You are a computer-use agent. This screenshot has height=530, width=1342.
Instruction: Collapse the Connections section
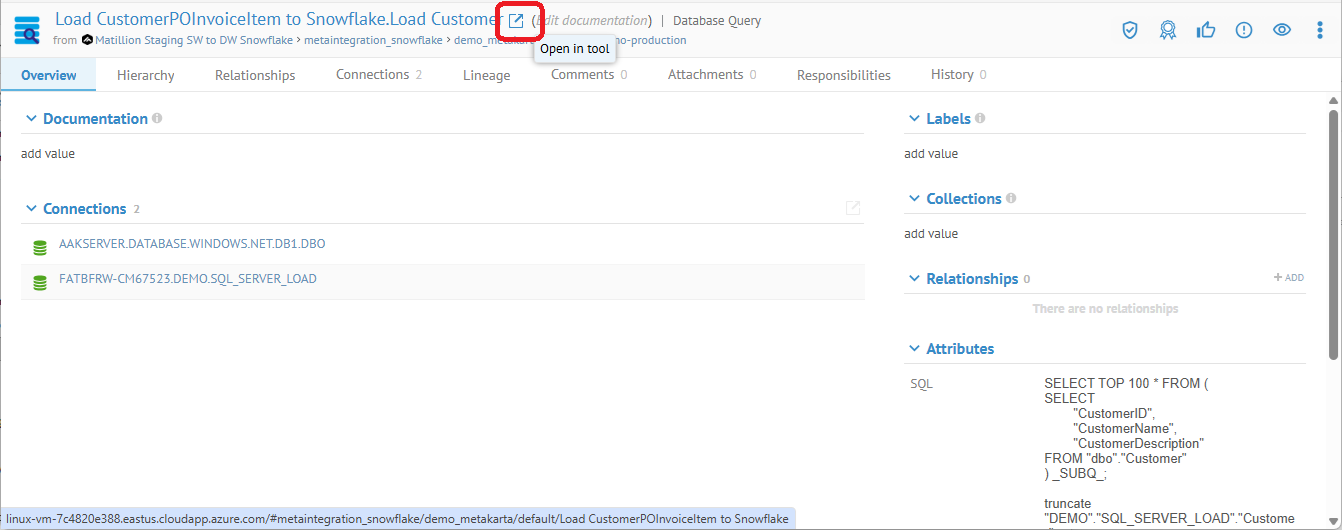(x=29, y=209)
